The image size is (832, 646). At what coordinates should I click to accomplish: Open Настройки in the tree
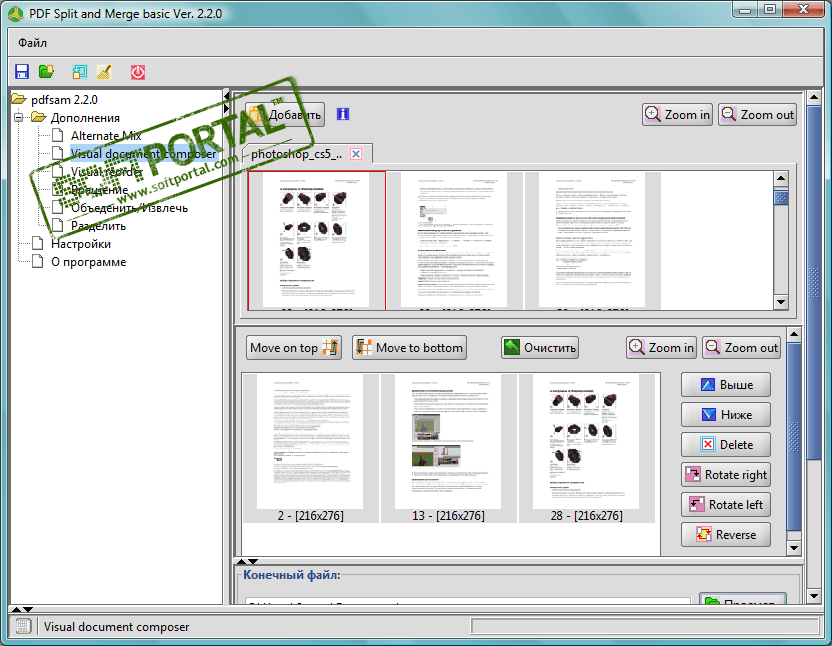pos(81,244)
